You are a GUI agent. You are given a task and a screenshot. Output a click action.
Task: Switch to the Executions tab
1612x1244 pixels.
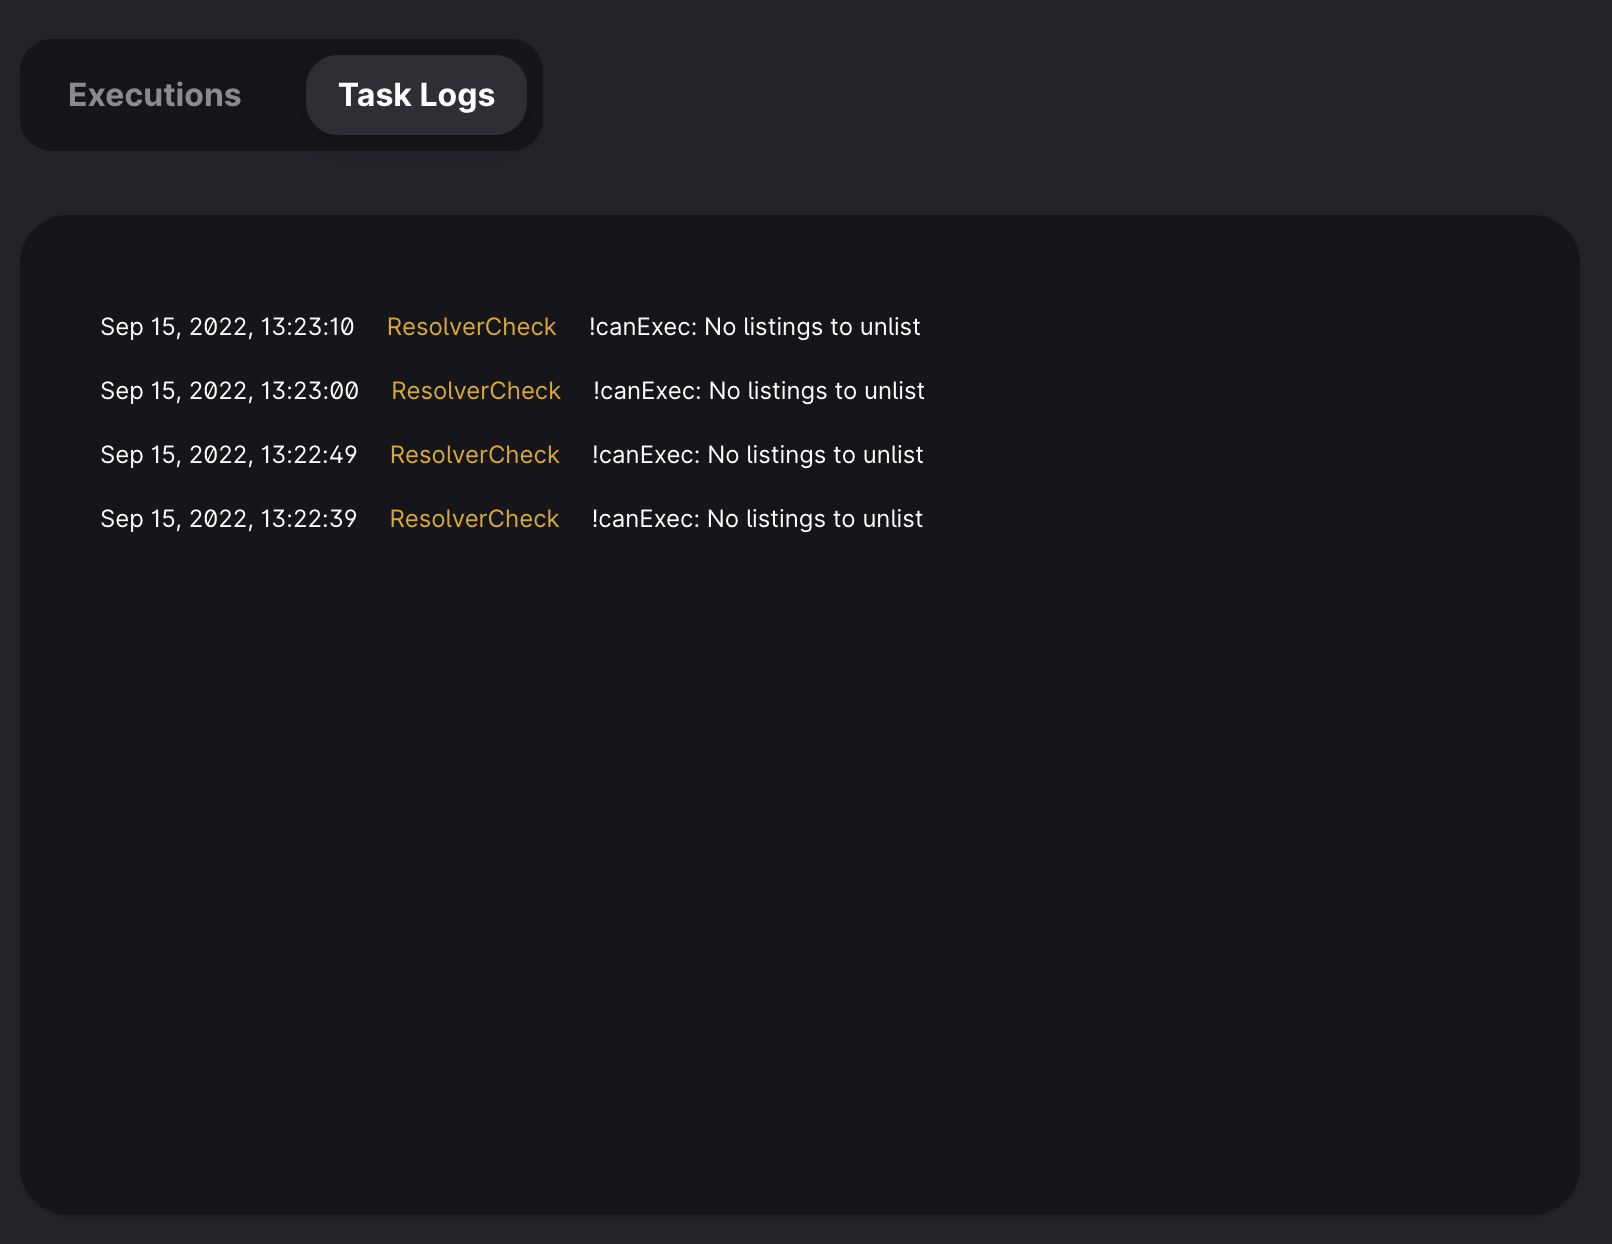[154, 95]
